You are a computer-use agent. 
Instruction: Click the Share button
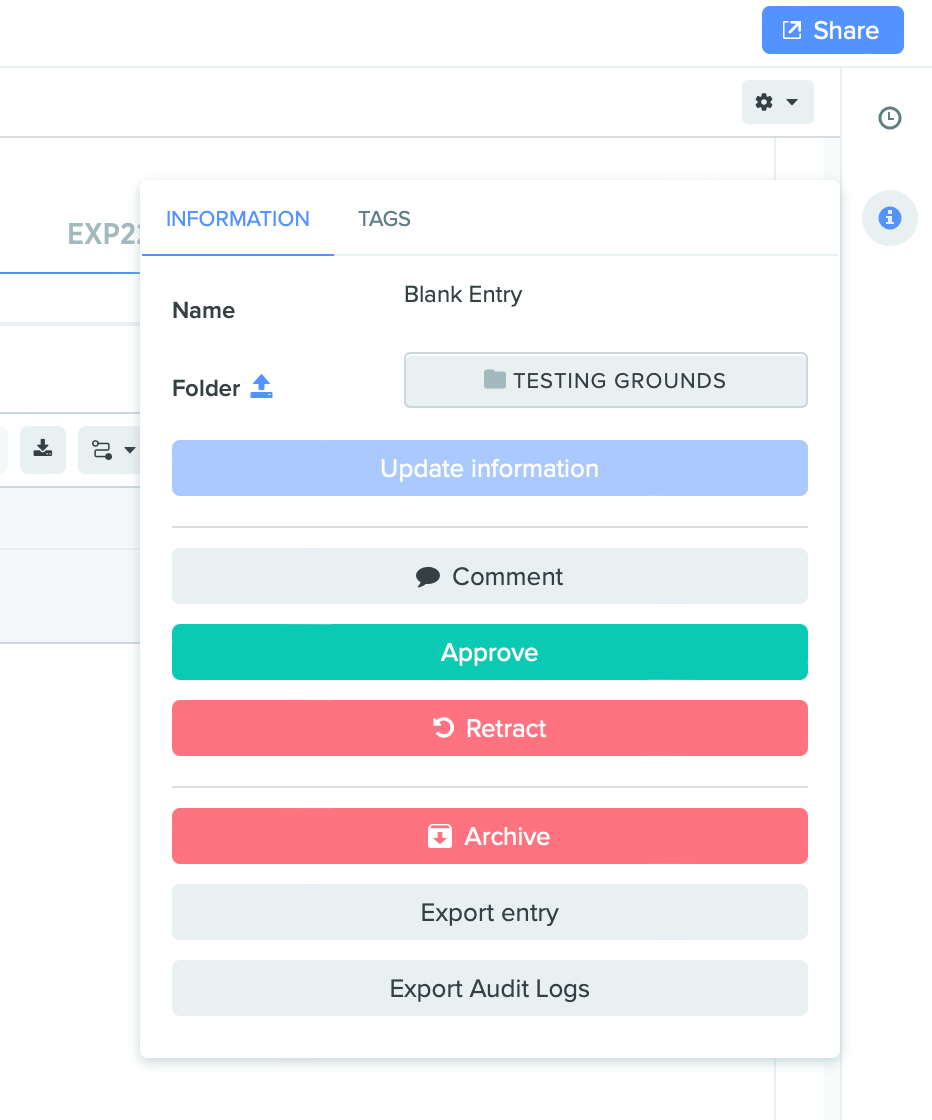pyautogui.click(x=832, y=30)
